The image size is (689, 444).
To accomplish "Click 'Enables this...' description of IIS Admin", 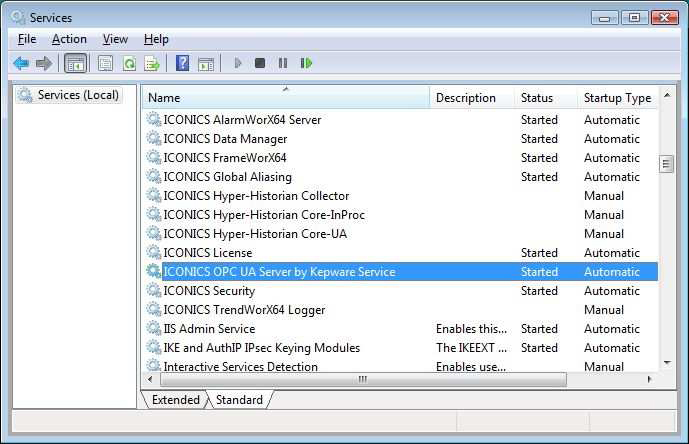I will coord(471,328).
